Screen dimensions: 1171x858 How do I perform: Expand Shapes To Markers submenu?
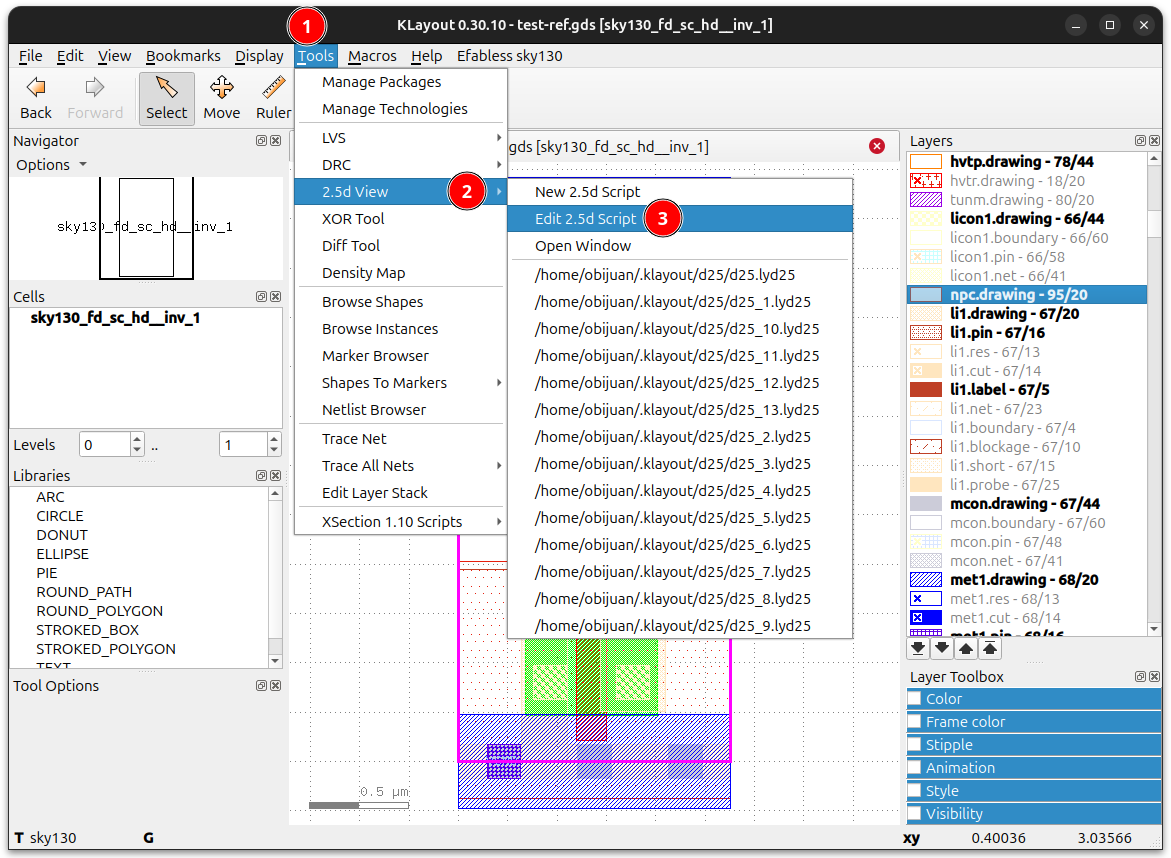pos(401,382)
